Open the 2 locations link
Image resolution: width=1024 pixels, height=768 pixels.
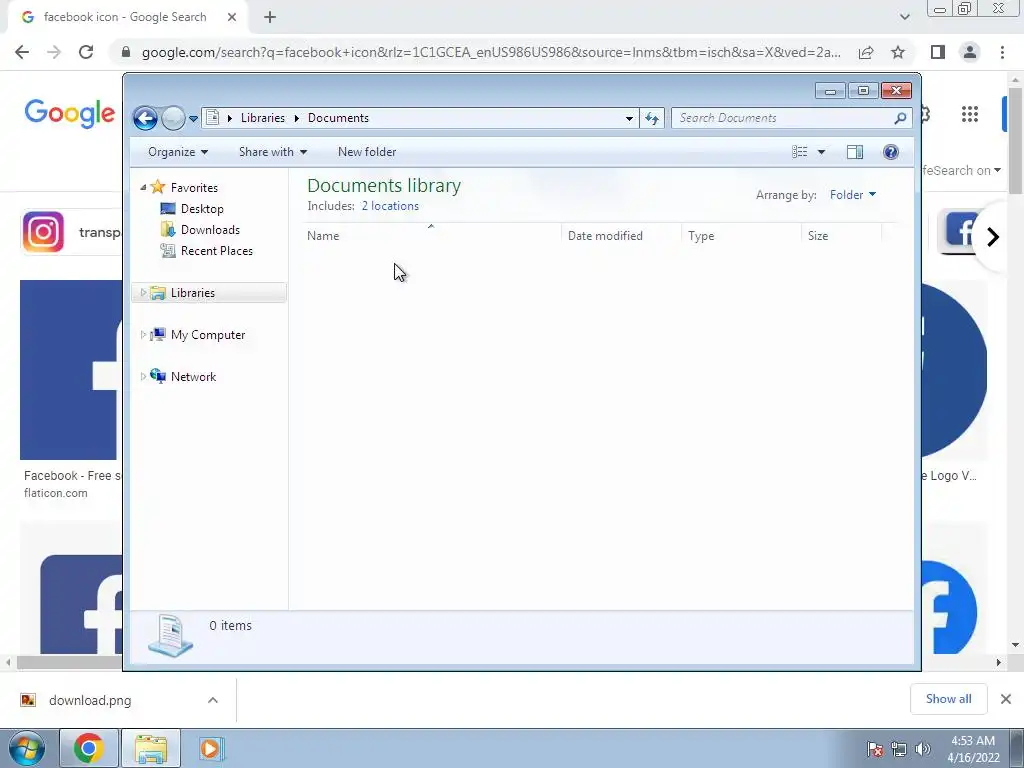point(390,206)
